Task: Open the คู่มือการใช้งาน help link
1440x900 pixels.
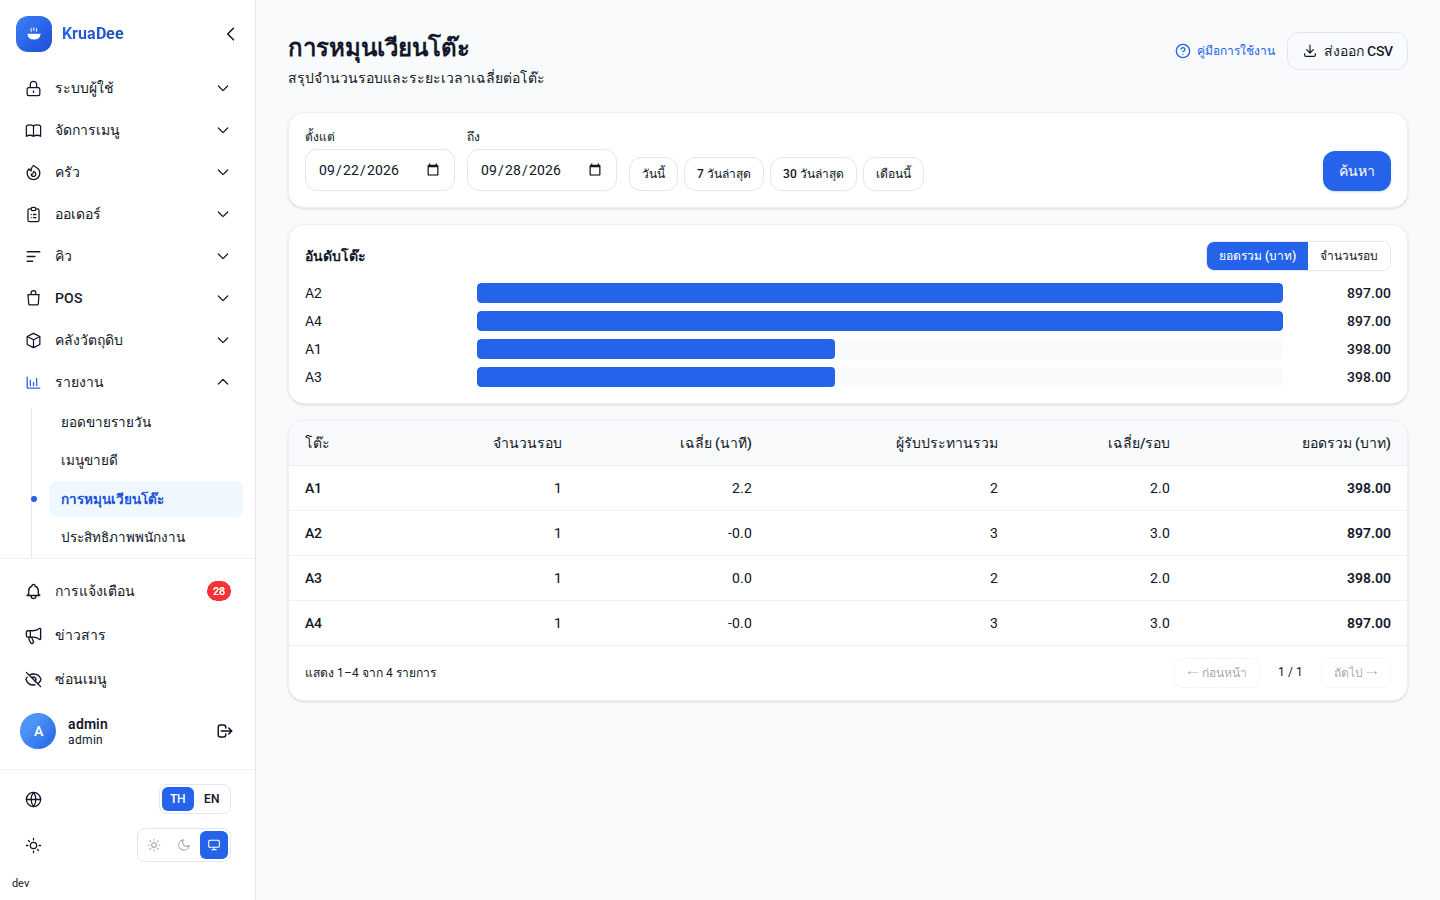Action: click(1225, 51)
